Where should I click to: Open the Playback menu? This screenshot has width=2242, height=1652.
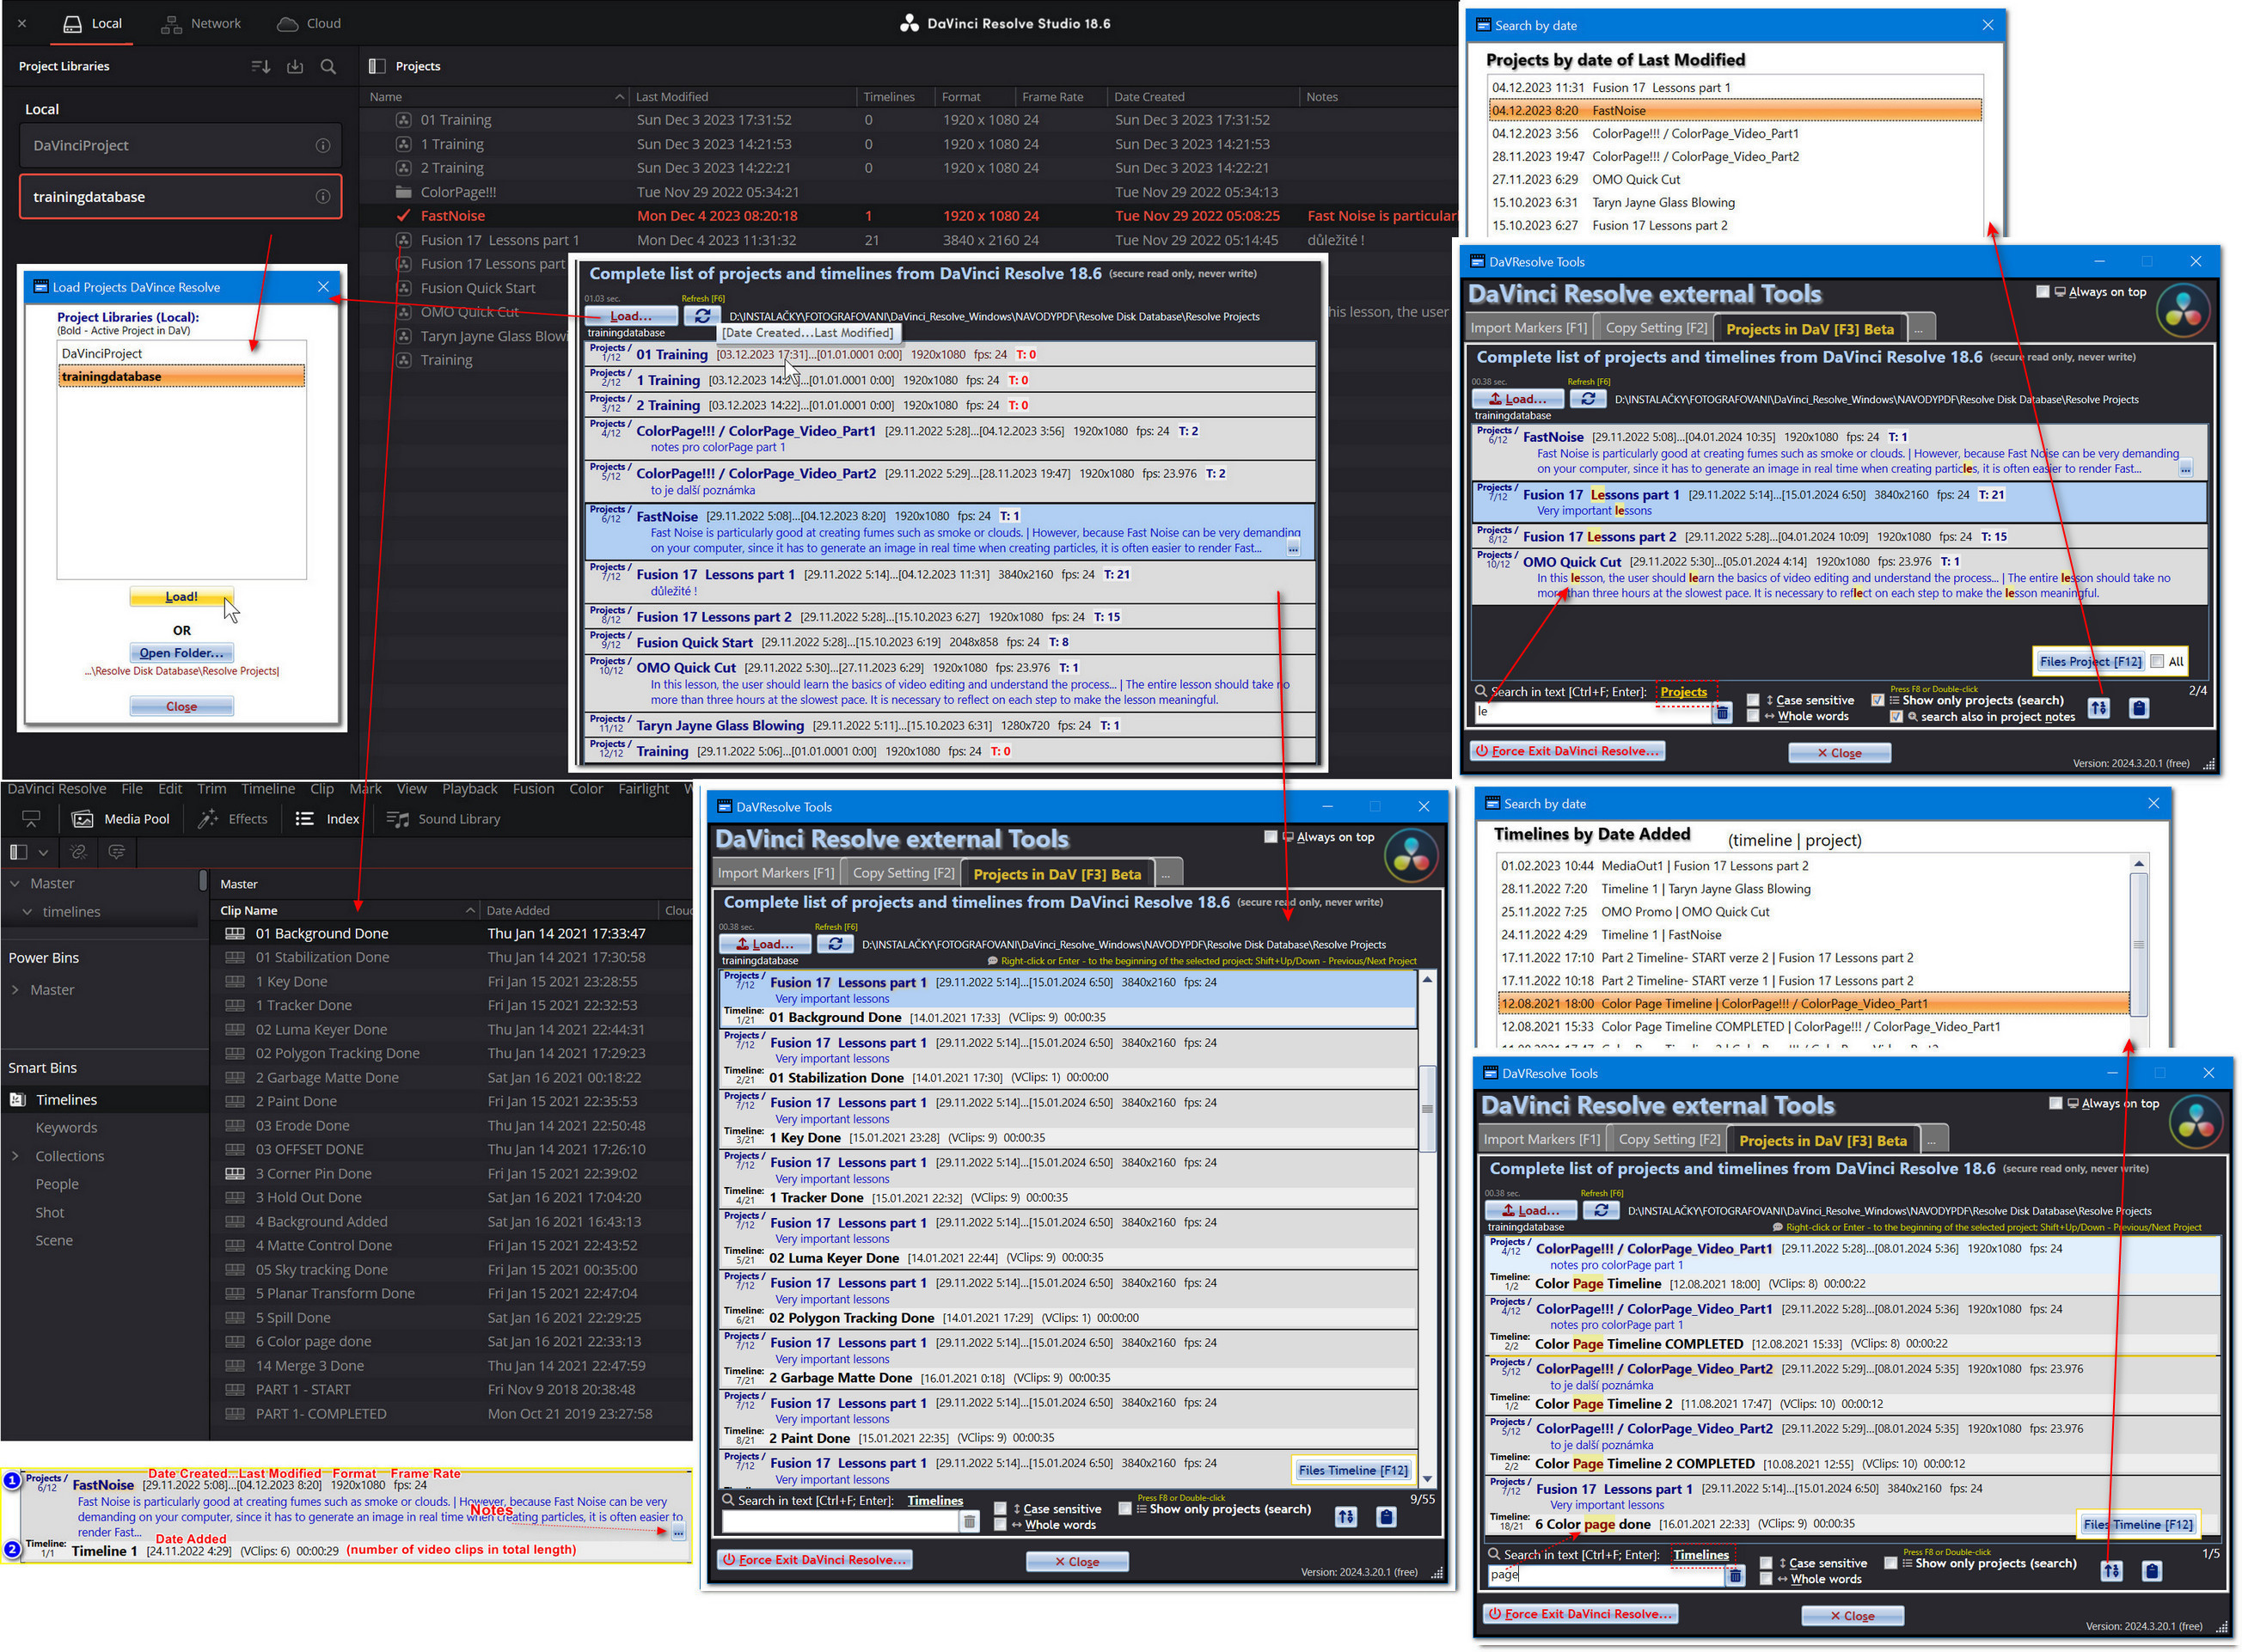[469, 789]
